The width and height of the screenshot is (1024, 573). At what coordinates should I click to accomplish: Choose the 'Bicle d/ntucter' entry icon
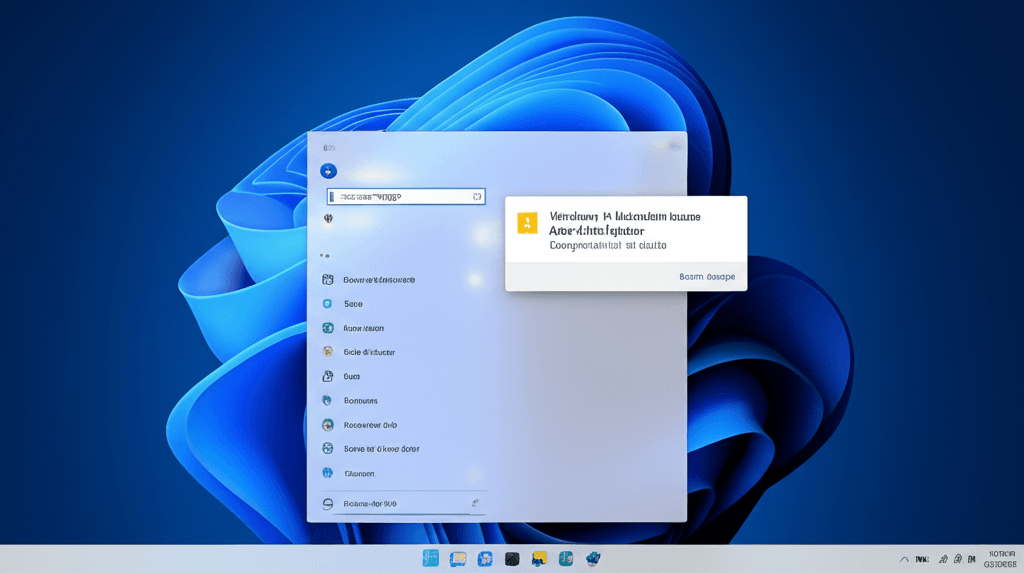click(x=328, y=352)
